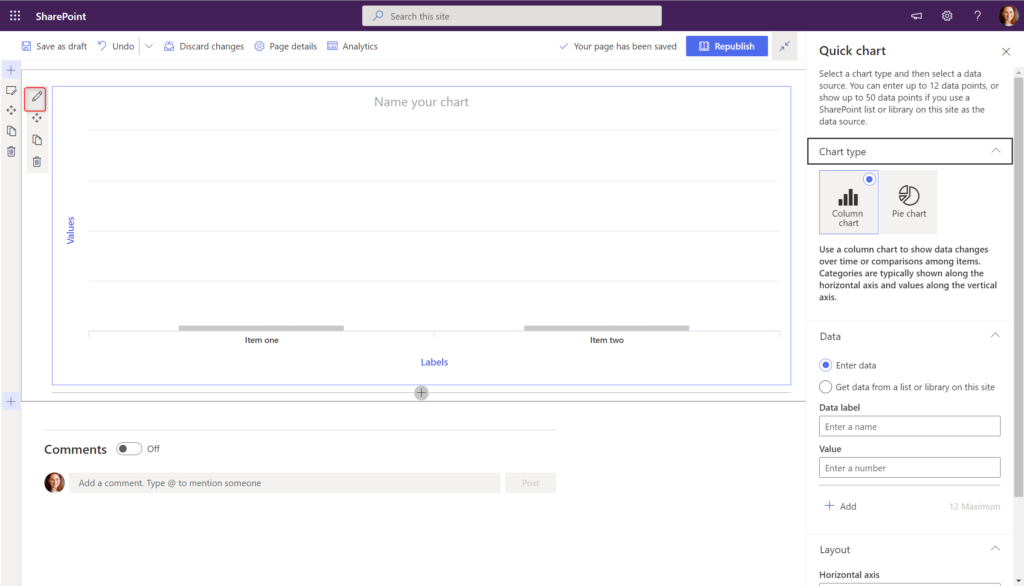Viewport: 1024px width, 586px height.
Task: Open Page details
Action: tap(285, 46)
